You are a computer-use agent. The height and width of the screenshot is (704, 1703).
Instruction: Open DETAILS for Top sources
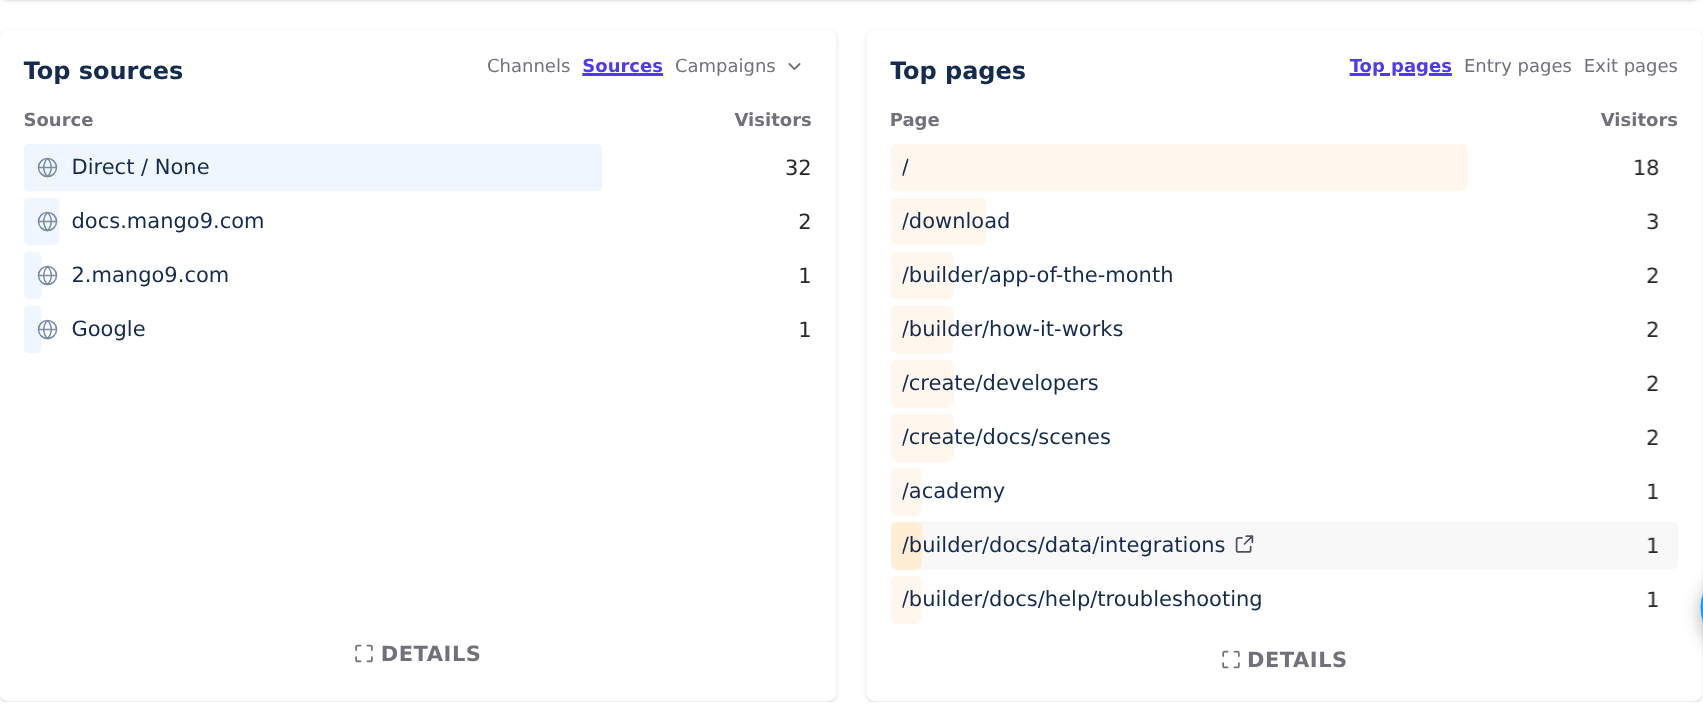click(x=417, y=654)
